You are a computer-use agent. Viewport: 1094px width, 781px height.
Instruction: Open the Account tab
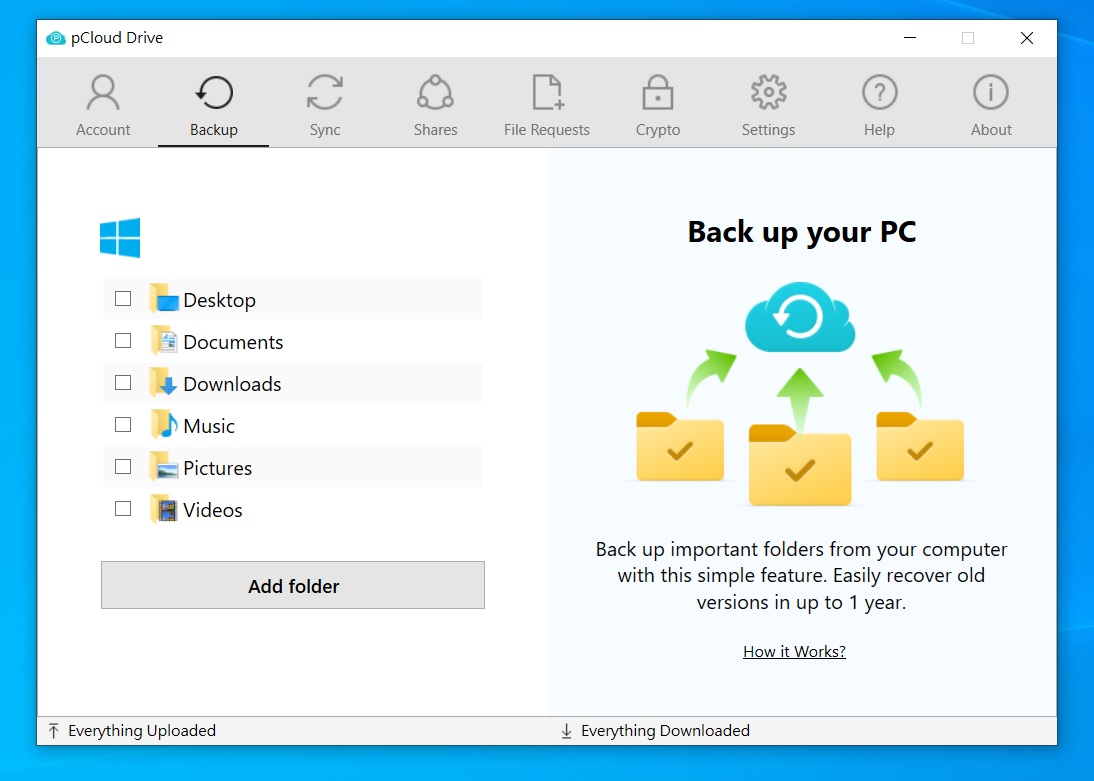click(103, 105)
